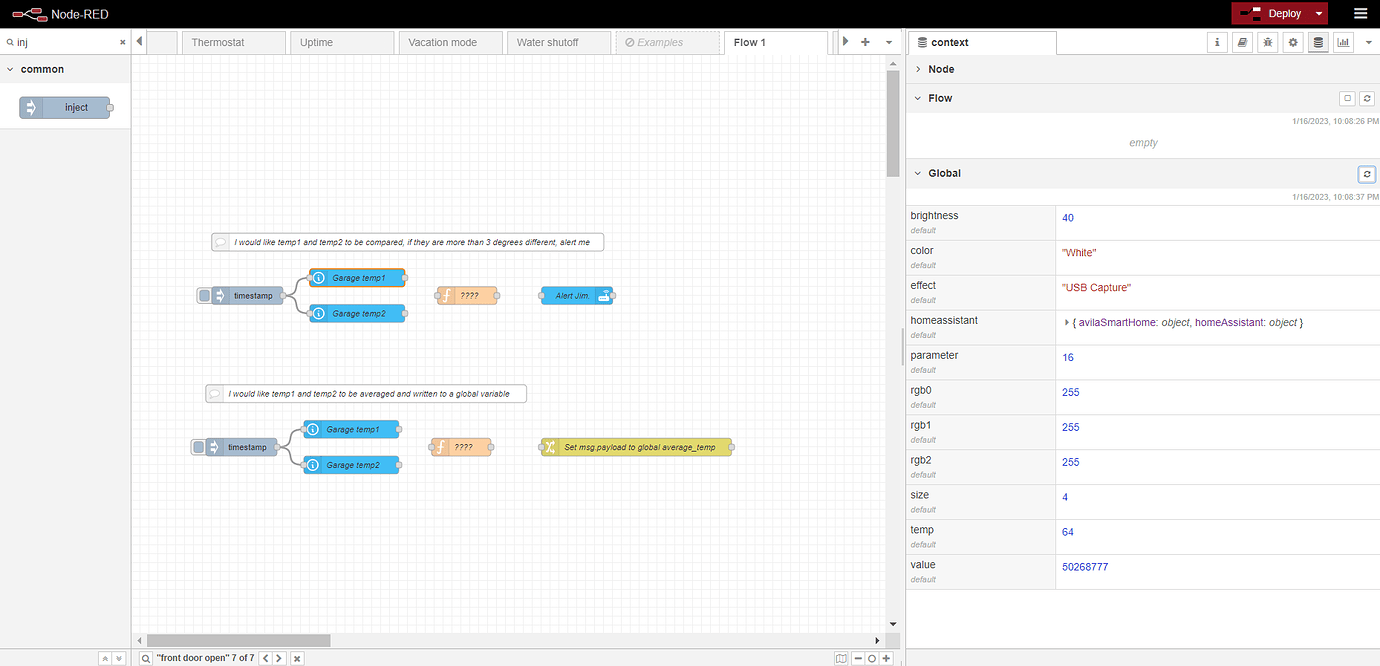The image size is (1380, 666).
Task: Toggle the Flow auto-refresh checkbox
Action: click(x=1348, y=98)
